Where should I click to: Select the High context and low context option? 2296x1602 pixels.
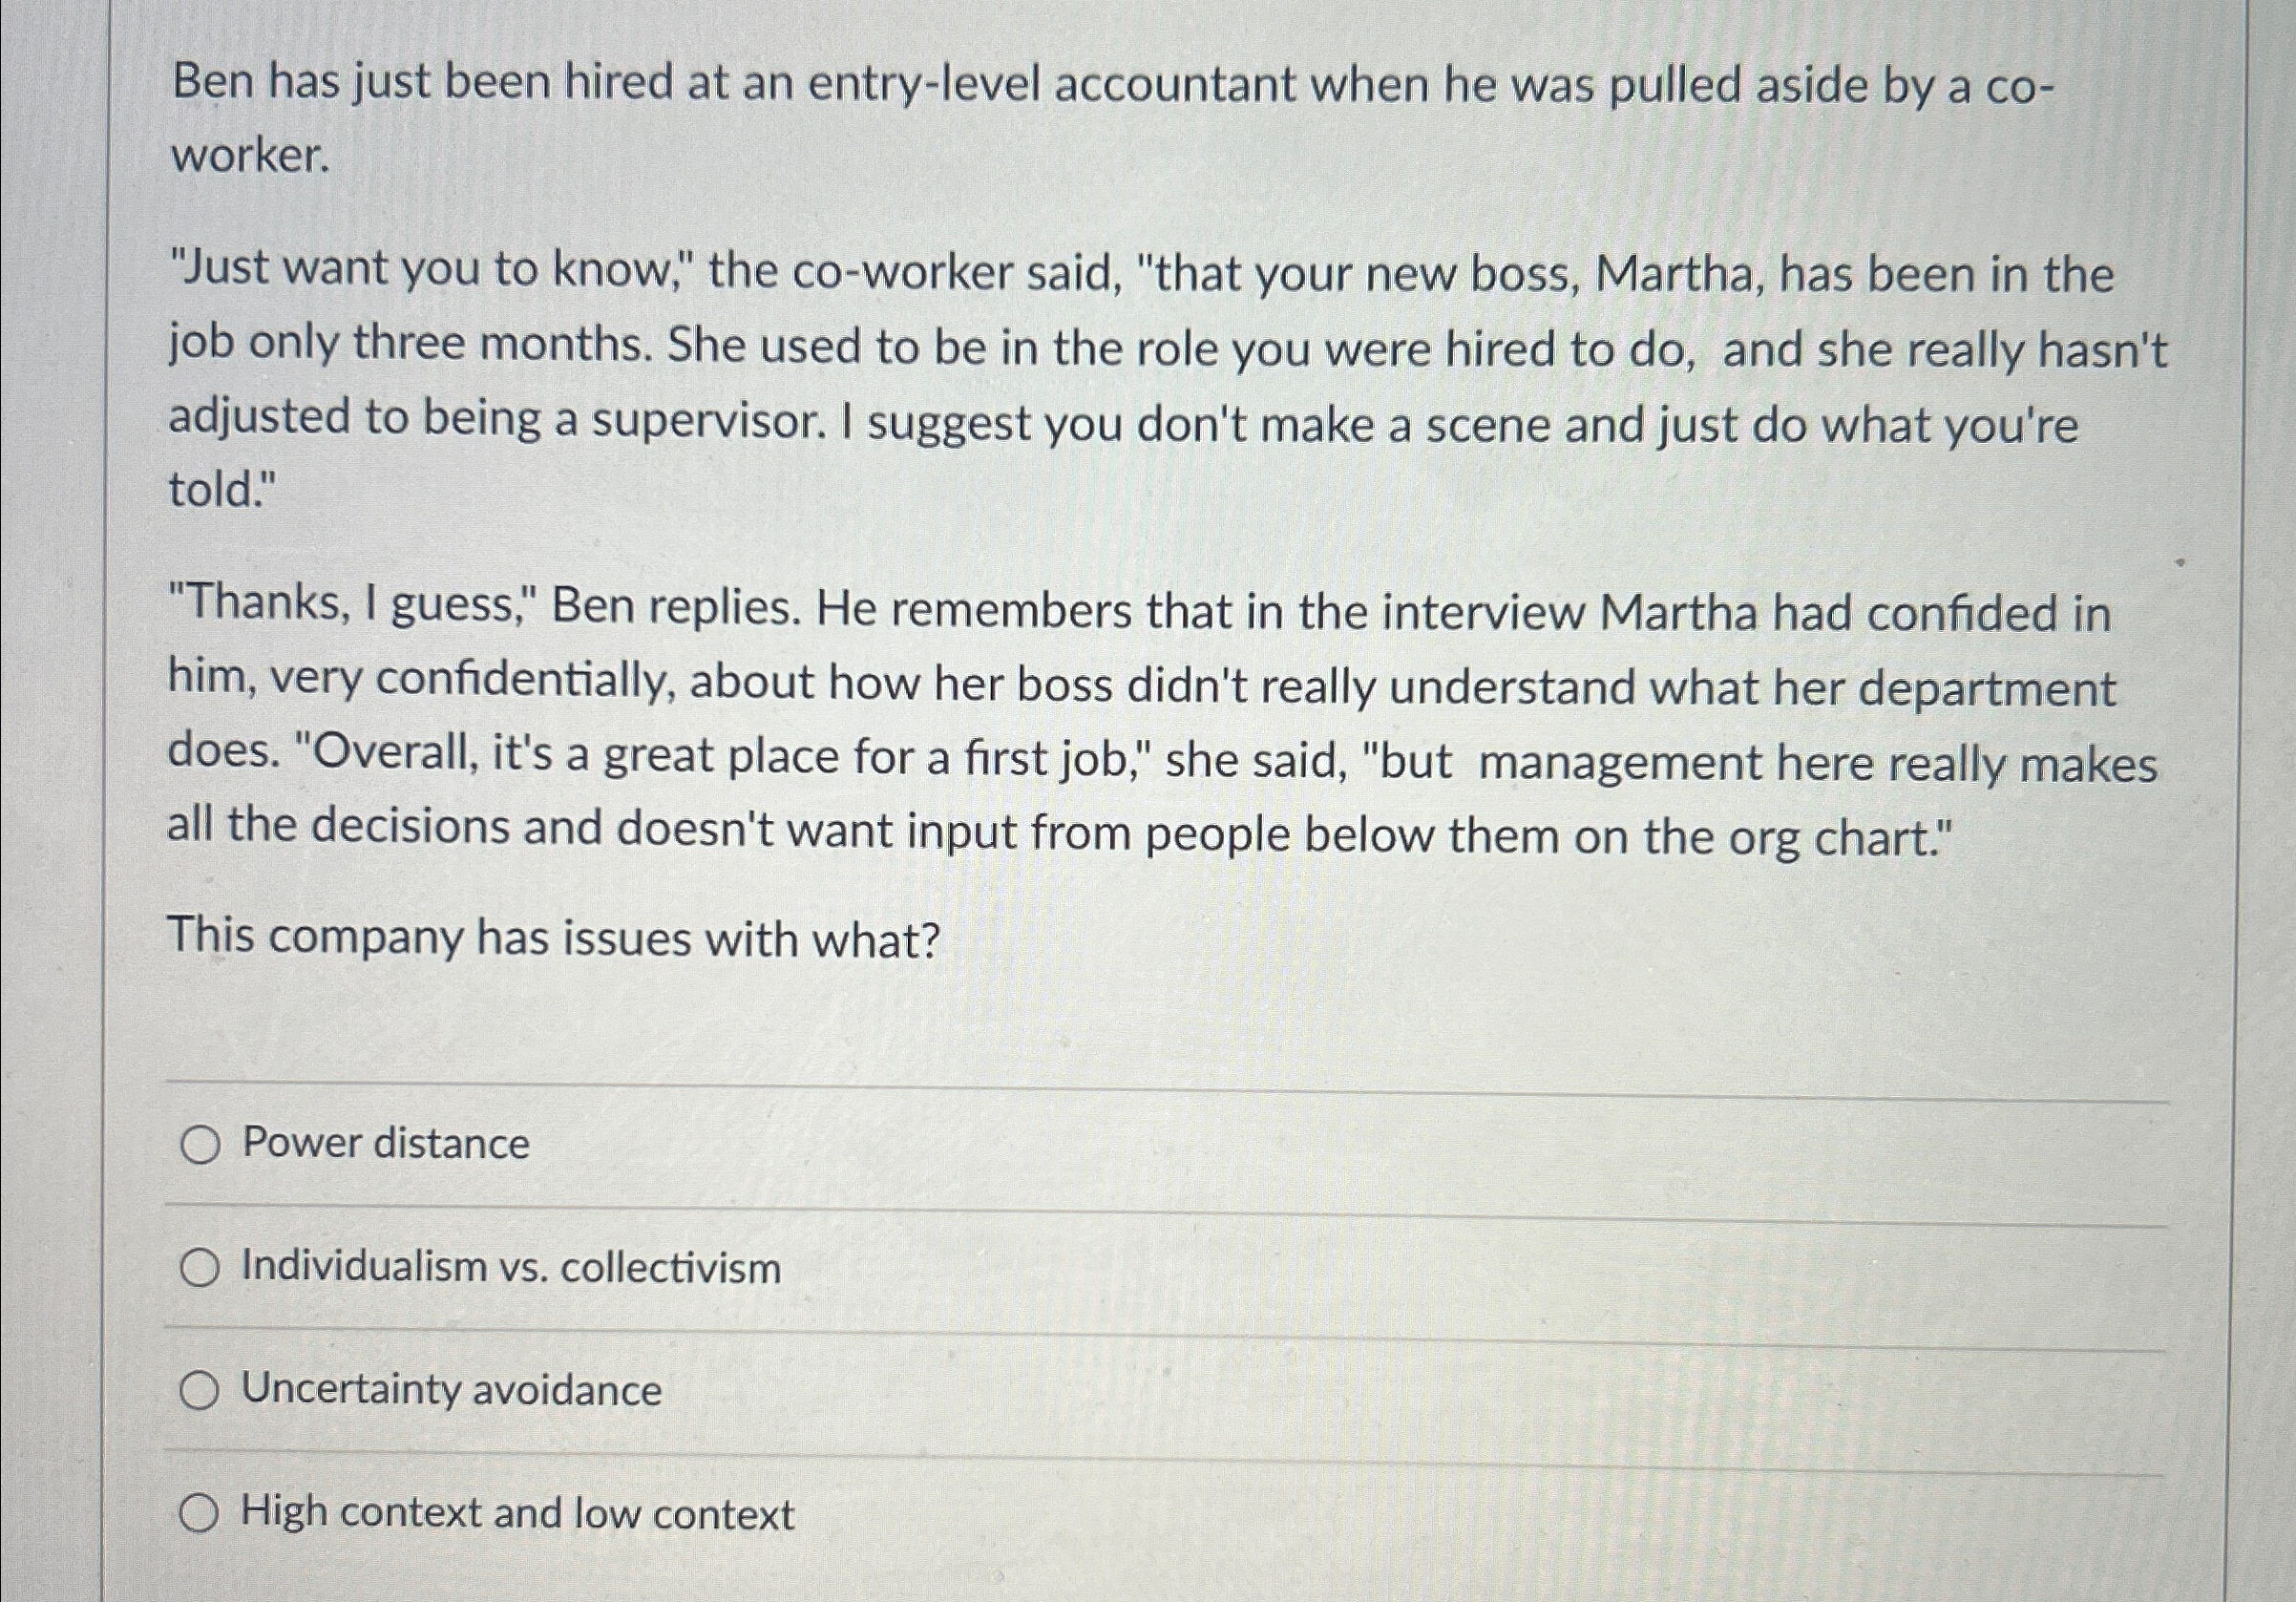coord(201,1512)
